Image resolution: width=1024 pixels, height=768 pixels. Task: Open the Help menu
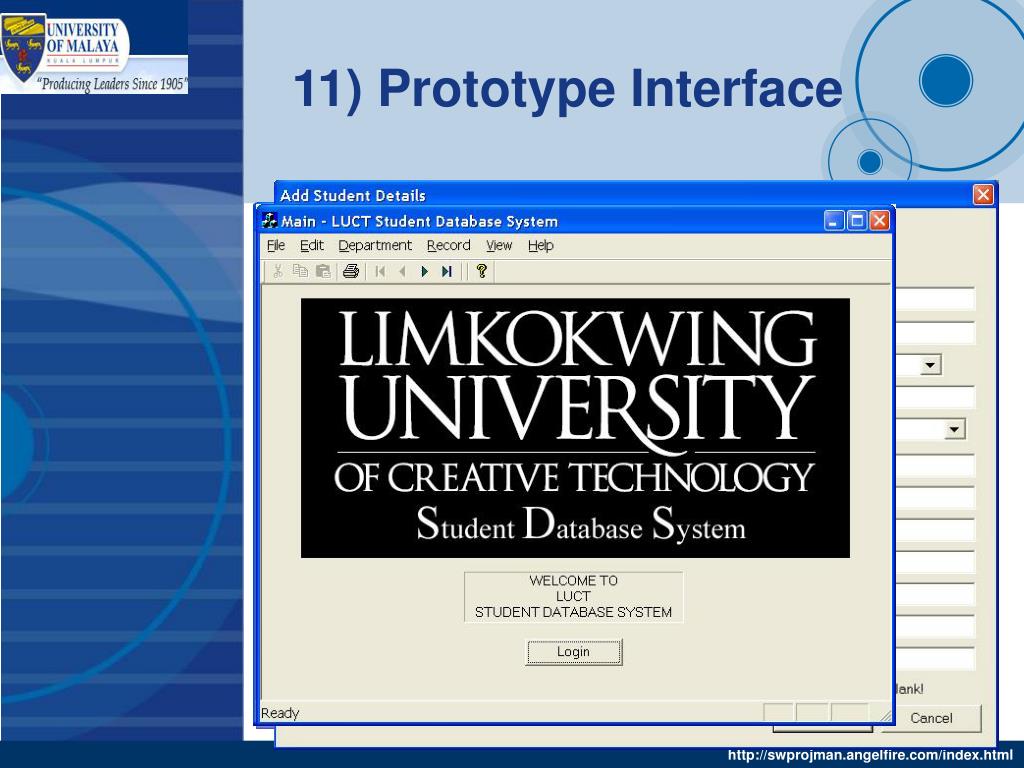541,246
